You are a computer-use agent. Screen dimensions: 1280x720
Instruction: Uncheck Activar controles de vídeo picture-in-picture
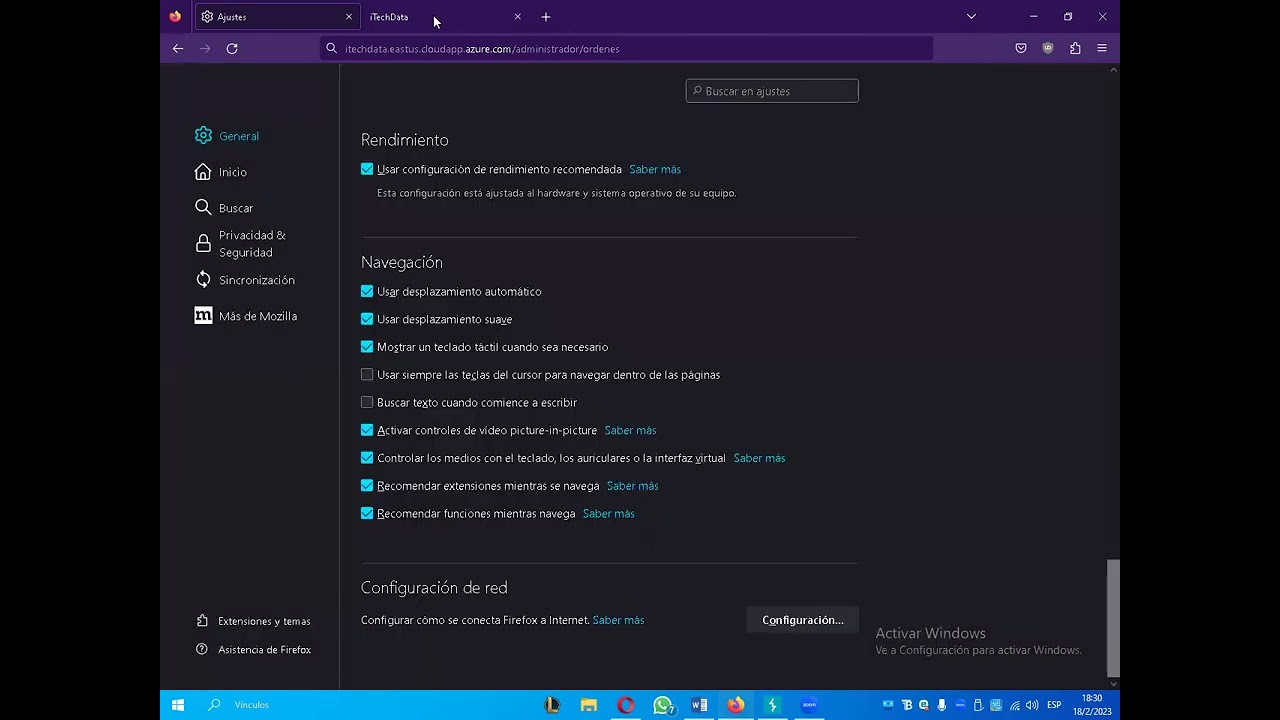(x=367, y=430)
